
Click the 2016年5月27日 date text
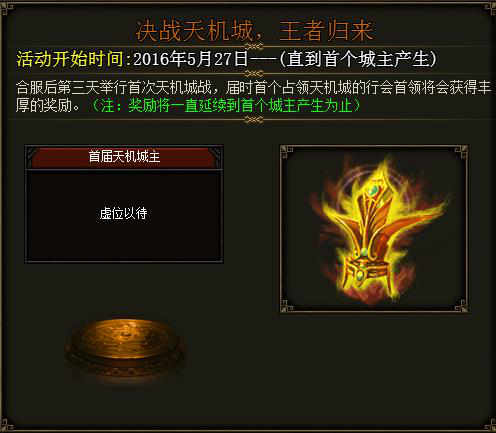click(190, 59)
